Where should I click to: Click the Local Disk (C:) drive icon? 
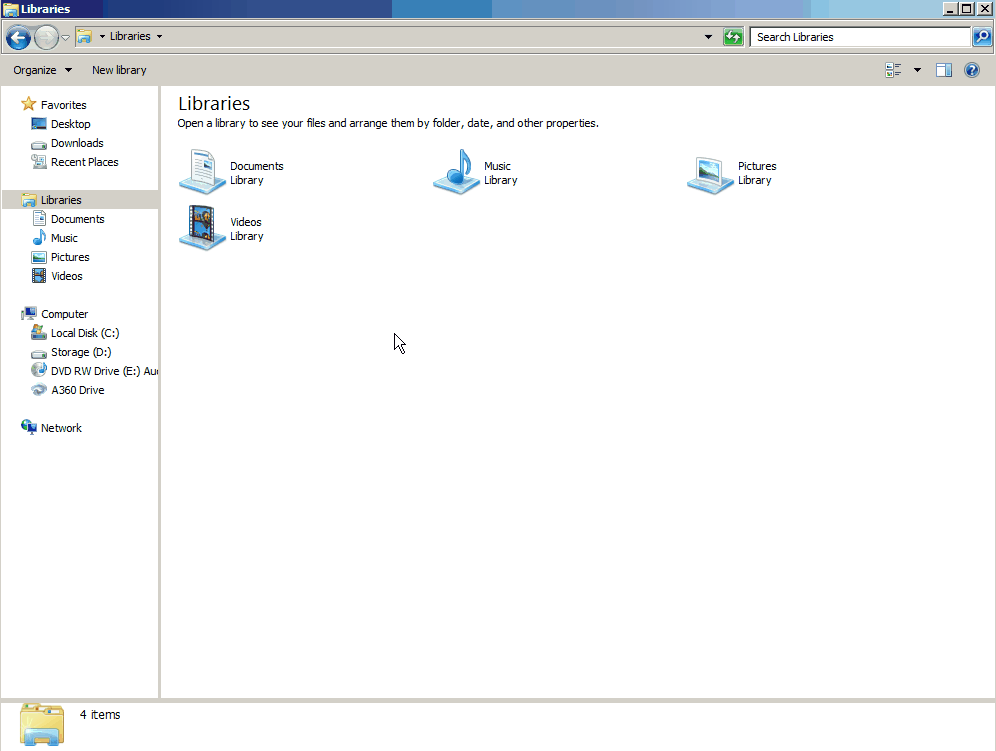[39, 332]
